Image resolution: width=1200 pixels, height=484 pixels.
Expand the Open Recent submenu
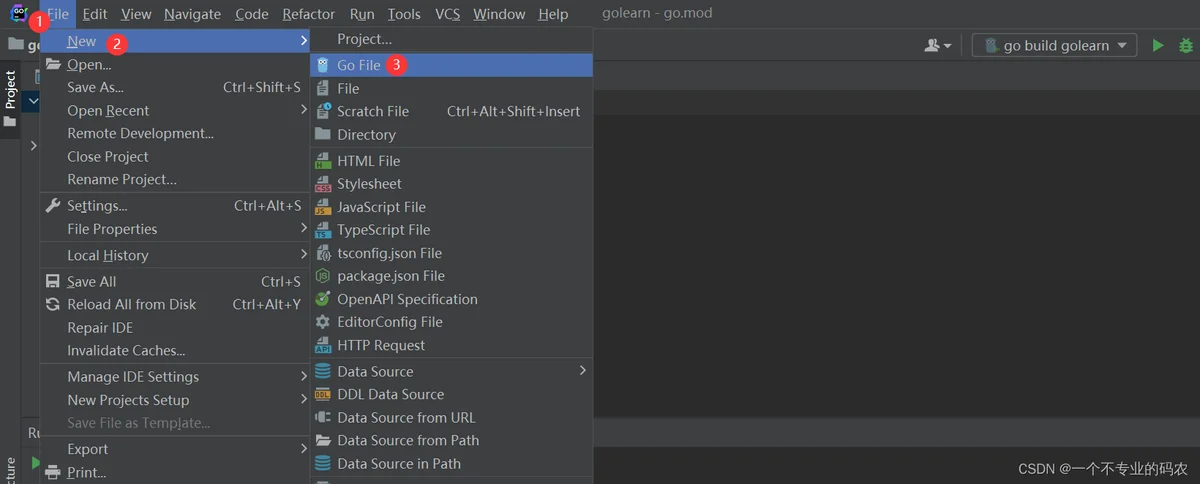point(173,111)
